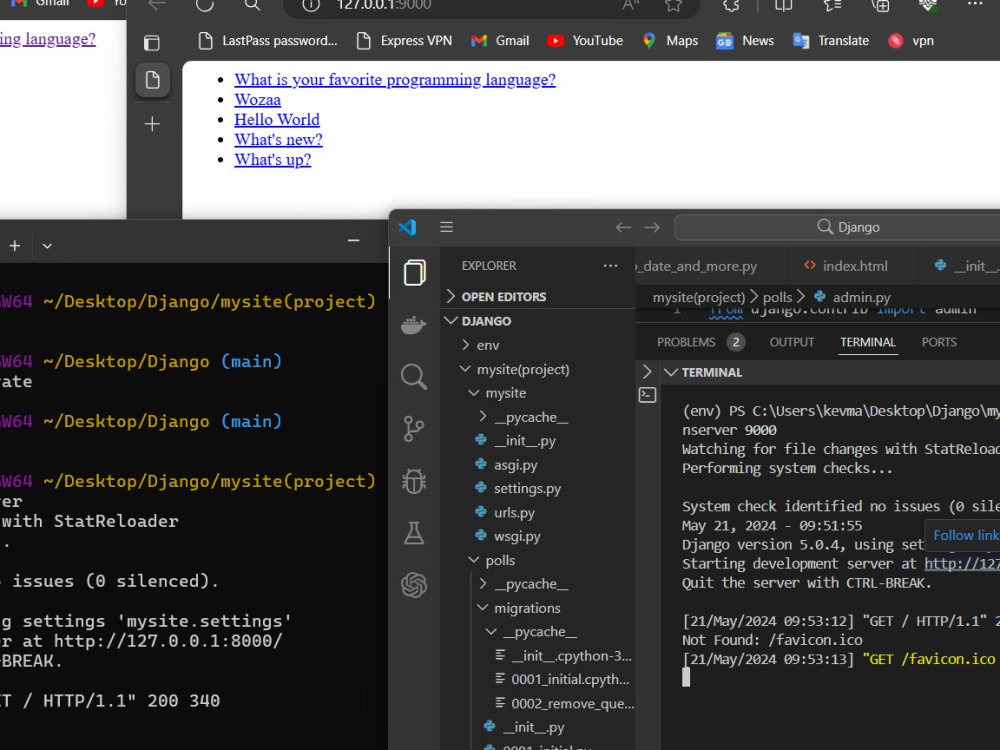
Task: View site information icon in address bar
Action: pos(311,5)
